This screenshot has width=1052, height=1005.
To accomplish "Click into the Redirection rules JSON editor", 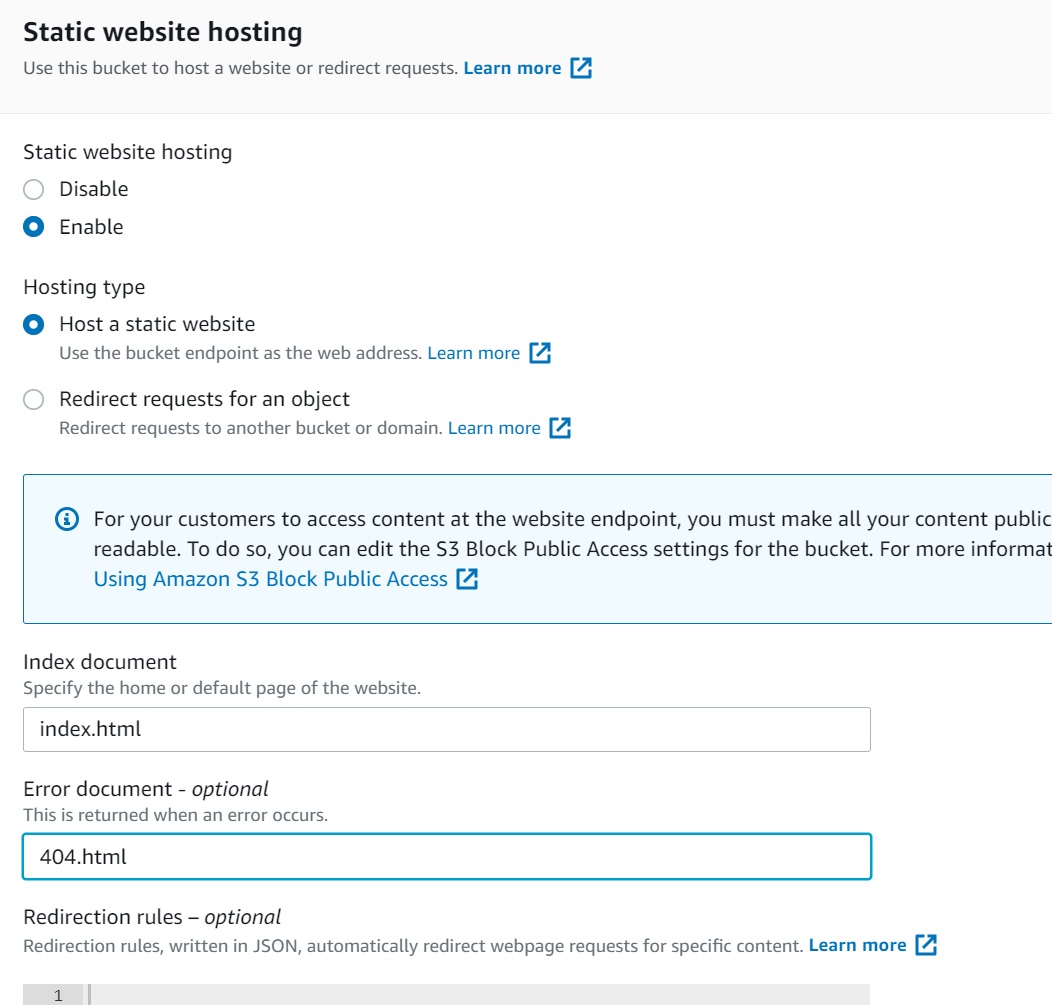I will (x=480, y=994).
